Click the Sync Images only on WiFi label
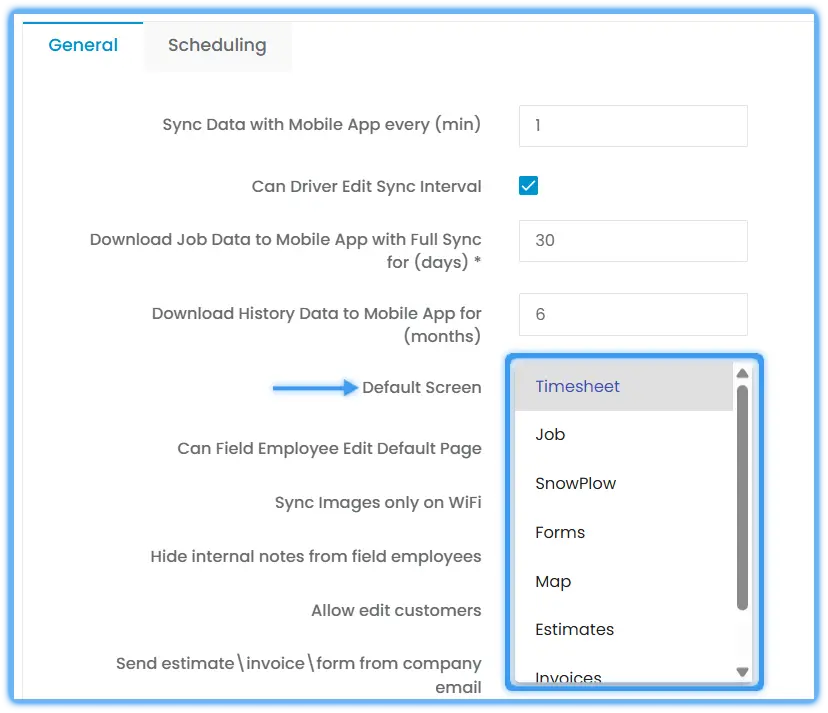 coord(378,502)
